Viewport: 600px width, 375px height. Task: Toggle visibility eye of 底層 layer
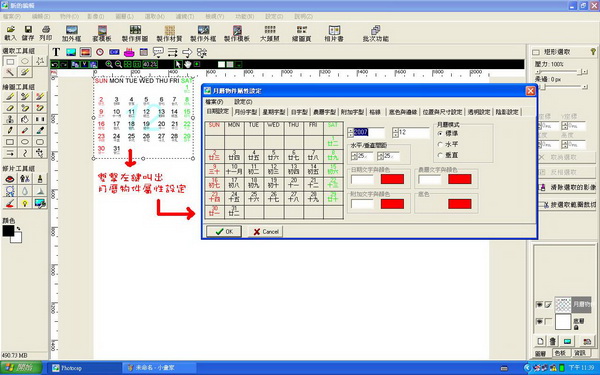coord(540,321)
